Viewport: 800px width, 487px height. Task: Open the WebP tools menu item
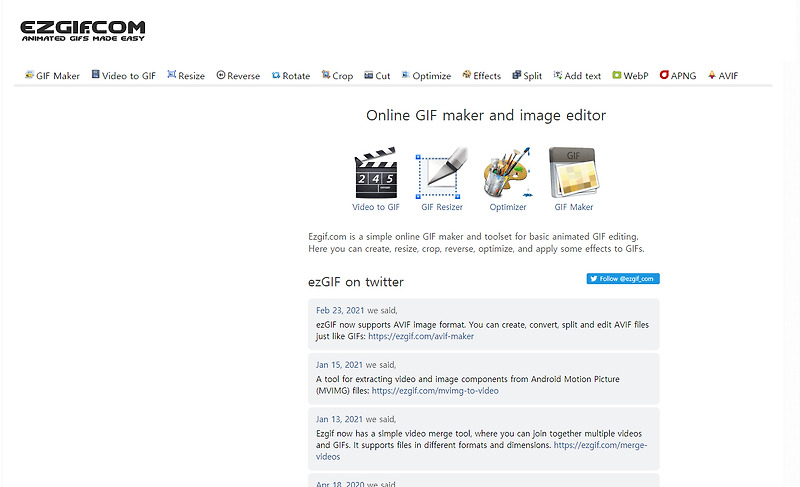(630, 75)
